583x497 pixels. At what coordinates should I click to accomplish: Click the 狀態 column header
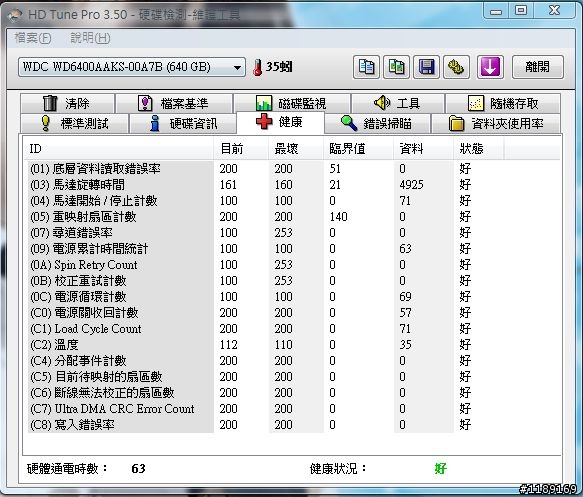tap(479, 149)
